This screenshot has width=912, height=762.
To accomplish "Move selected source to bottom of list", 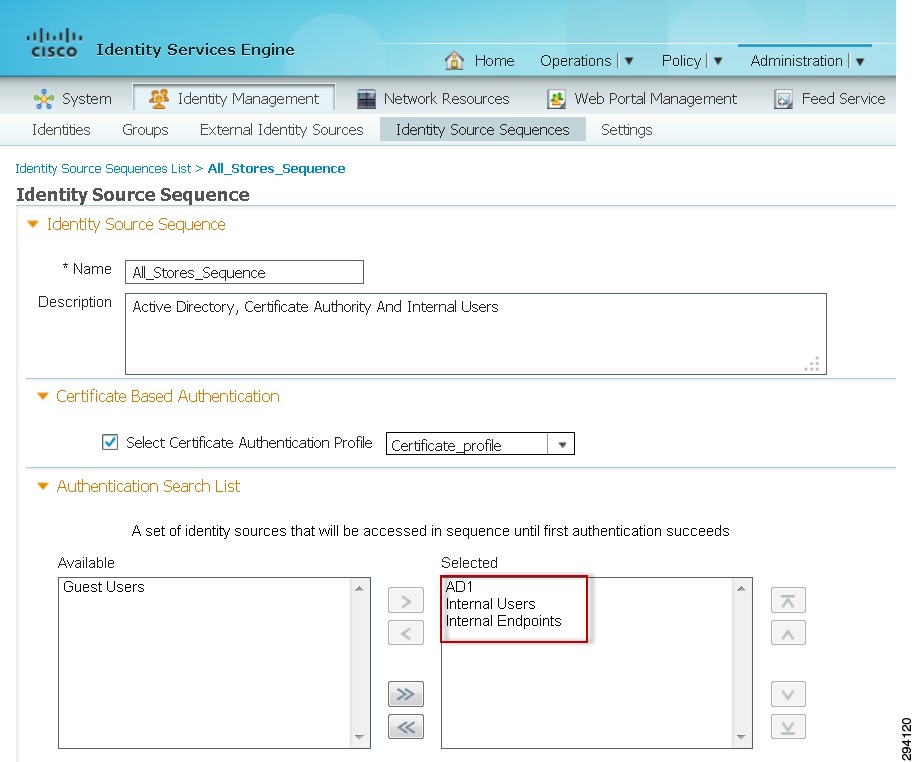I will coord(788,727).
